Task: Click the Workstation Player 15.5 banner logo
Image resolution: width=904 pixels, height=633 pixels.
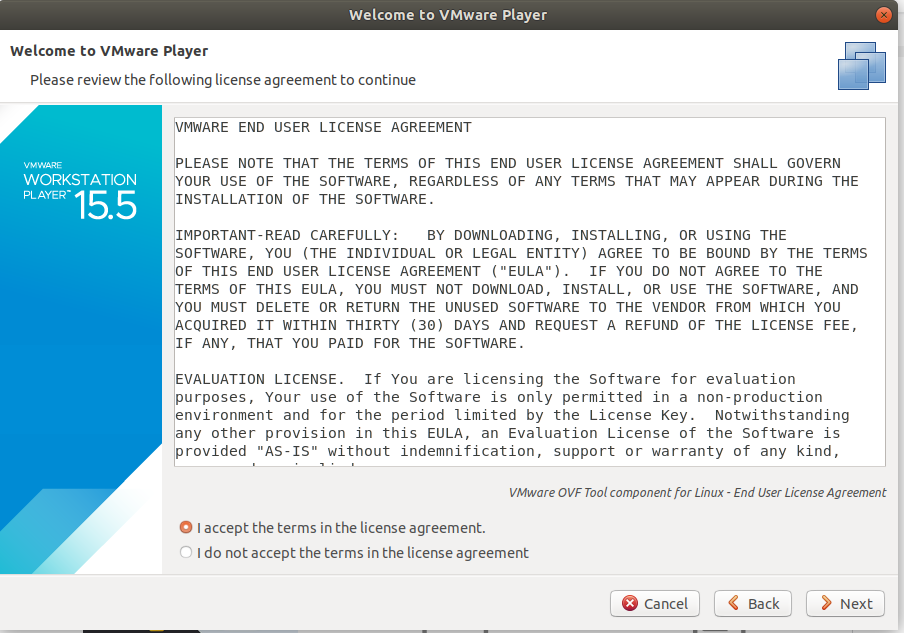Action: [x=80, y=191]
